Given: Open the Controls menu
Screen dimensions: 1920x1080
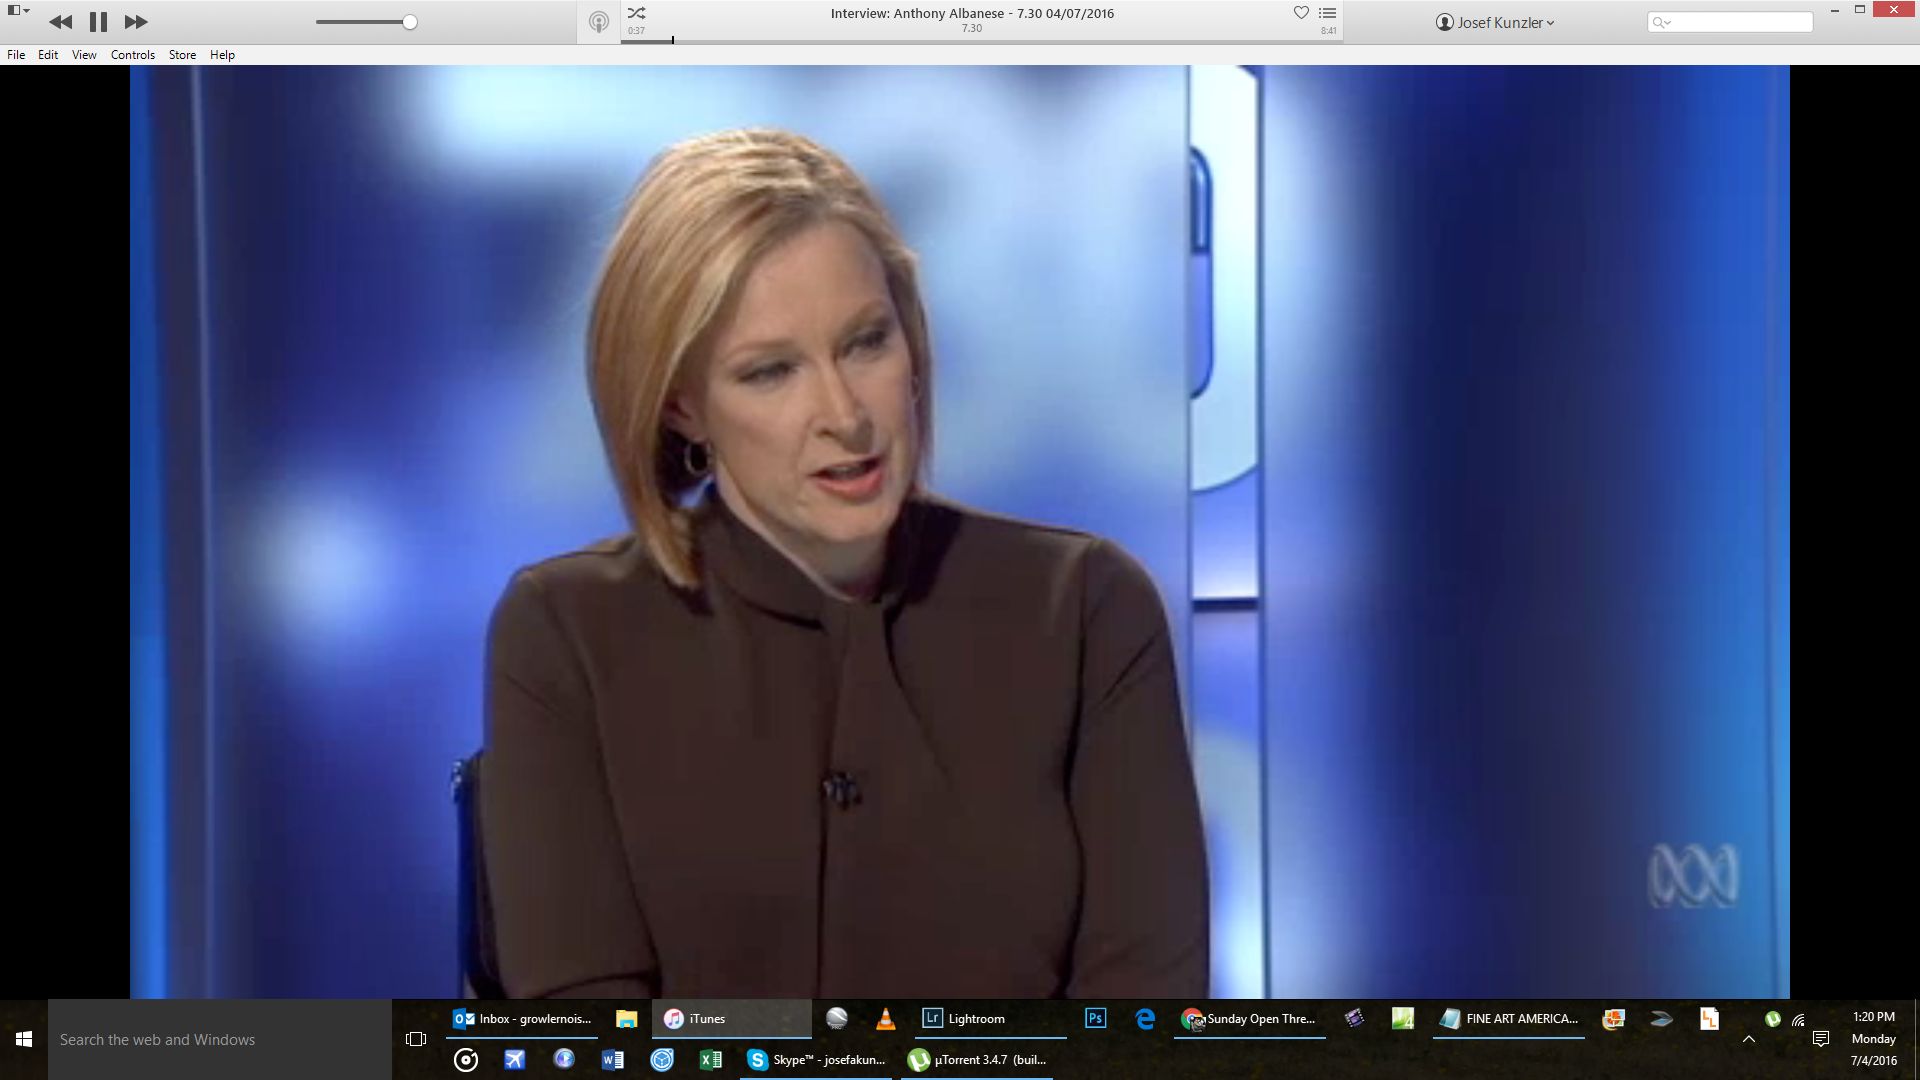Looking at the screenshot, I should tap(132, 55).
